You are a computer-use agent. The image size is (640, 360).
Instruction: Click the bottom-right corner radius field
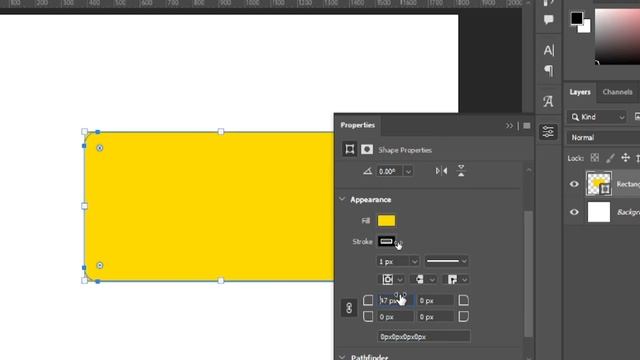(435, 317)
